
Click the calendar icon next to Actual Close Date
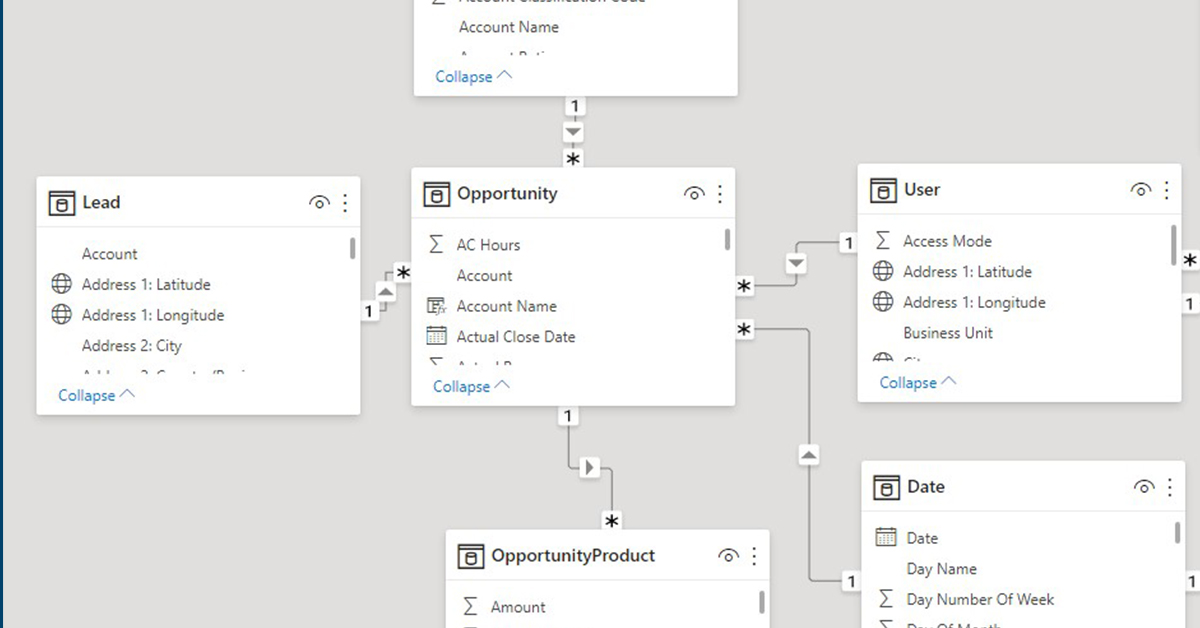click(x=437, y=337)
